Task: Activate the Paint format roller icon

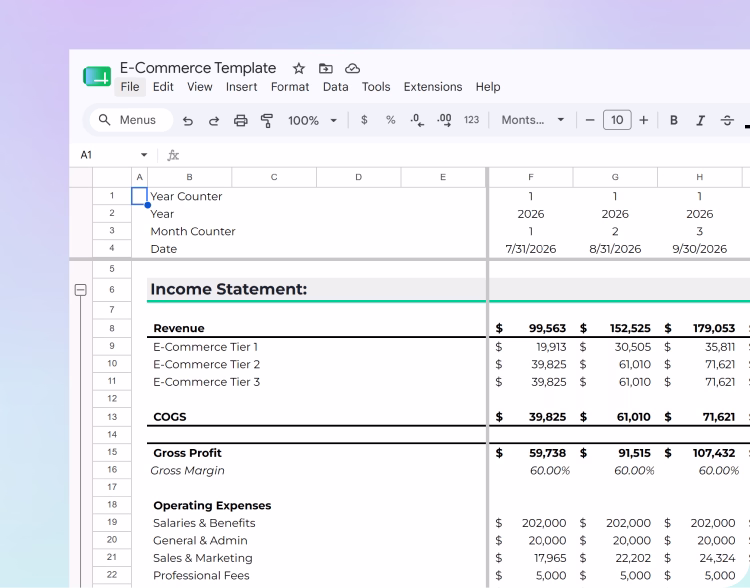Action: click(267, 121)
